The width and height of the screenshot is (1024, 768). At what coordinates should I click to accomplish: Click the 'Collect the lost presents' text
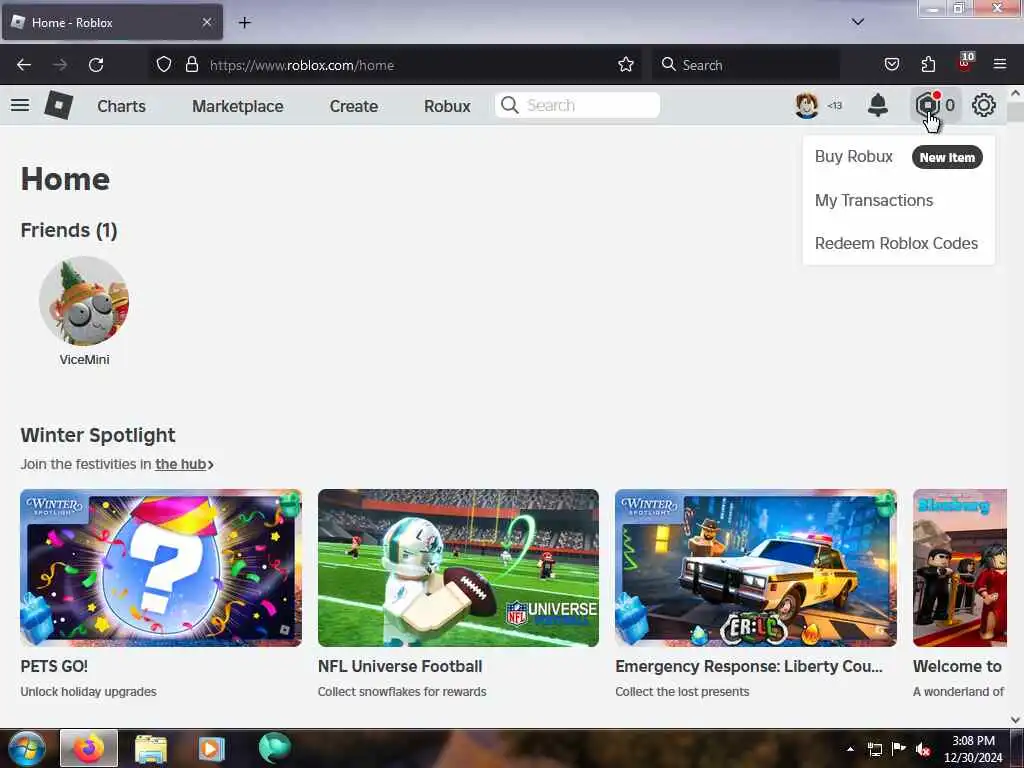tap(682, 692)
